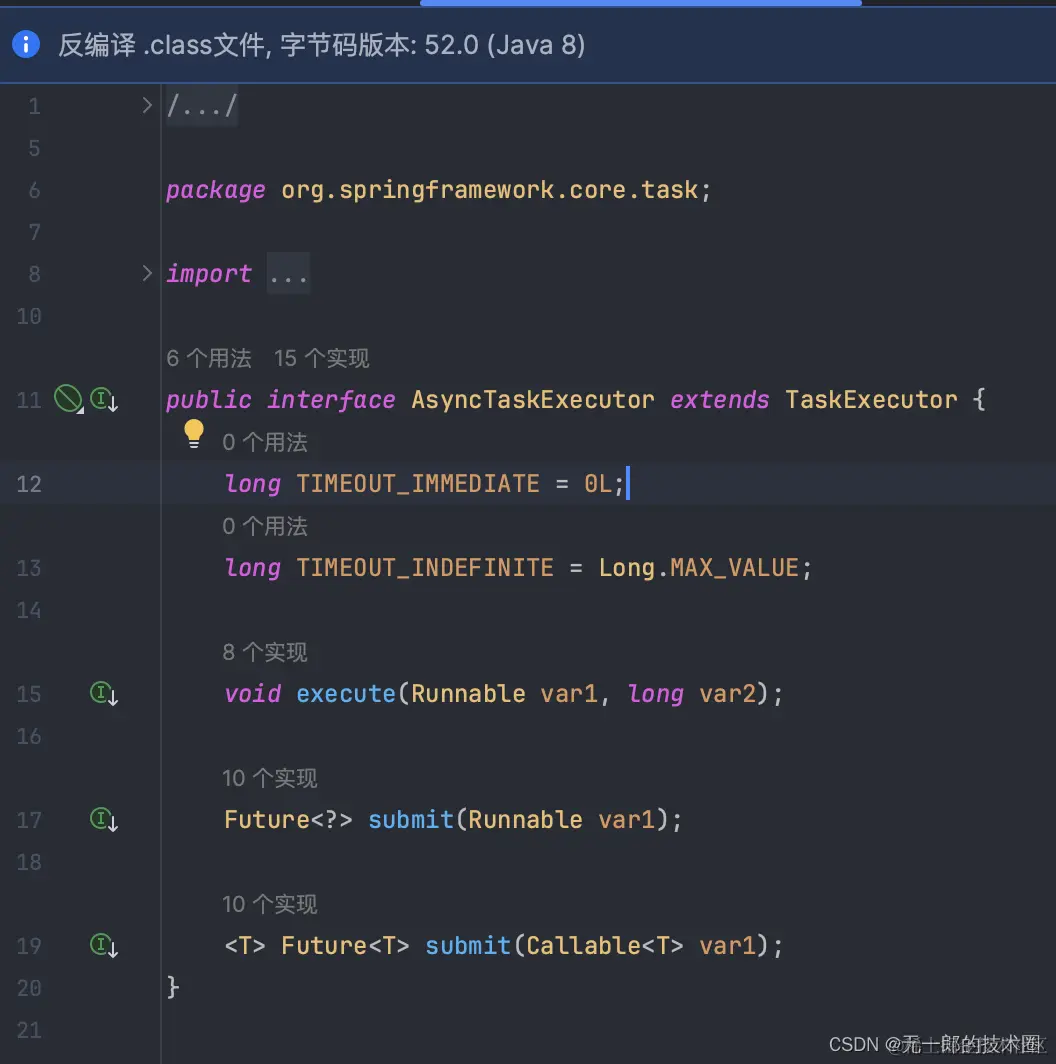Image resolution: width=1056 pixels, height=1064 pixels.
Task: Expand the folded import block
Action: (147, 273)
